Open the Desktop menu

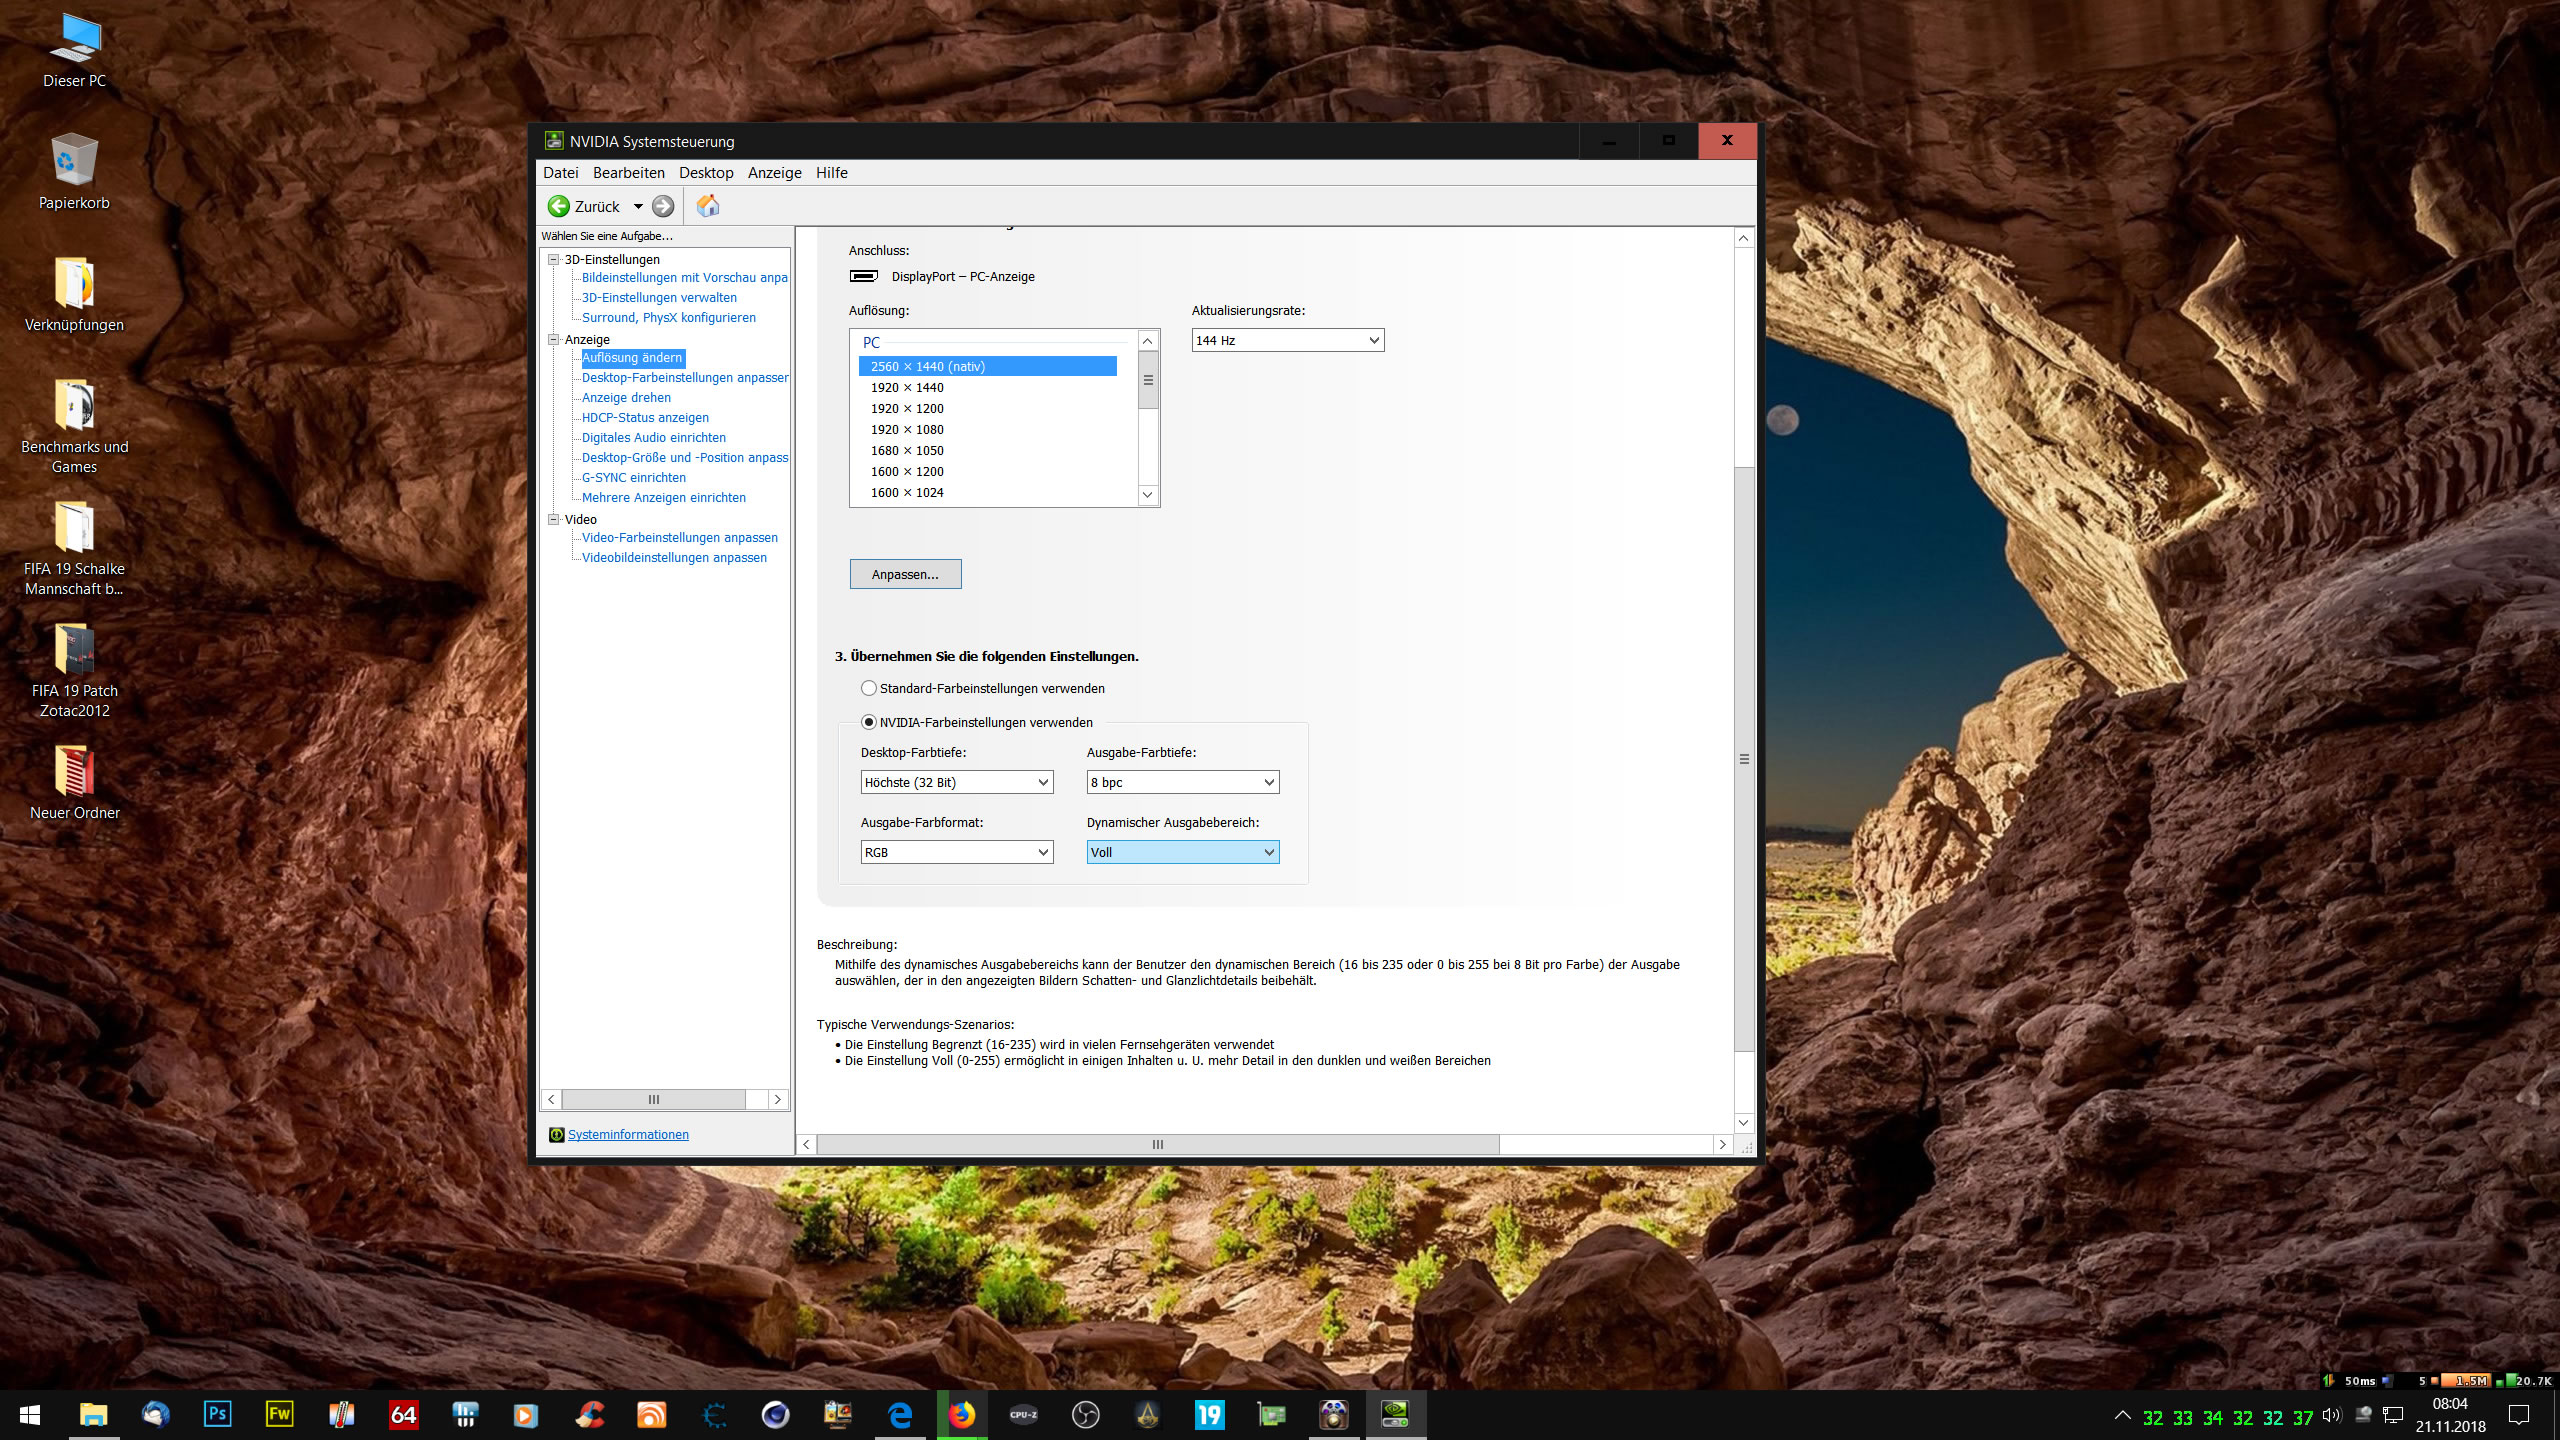(706, 173)
